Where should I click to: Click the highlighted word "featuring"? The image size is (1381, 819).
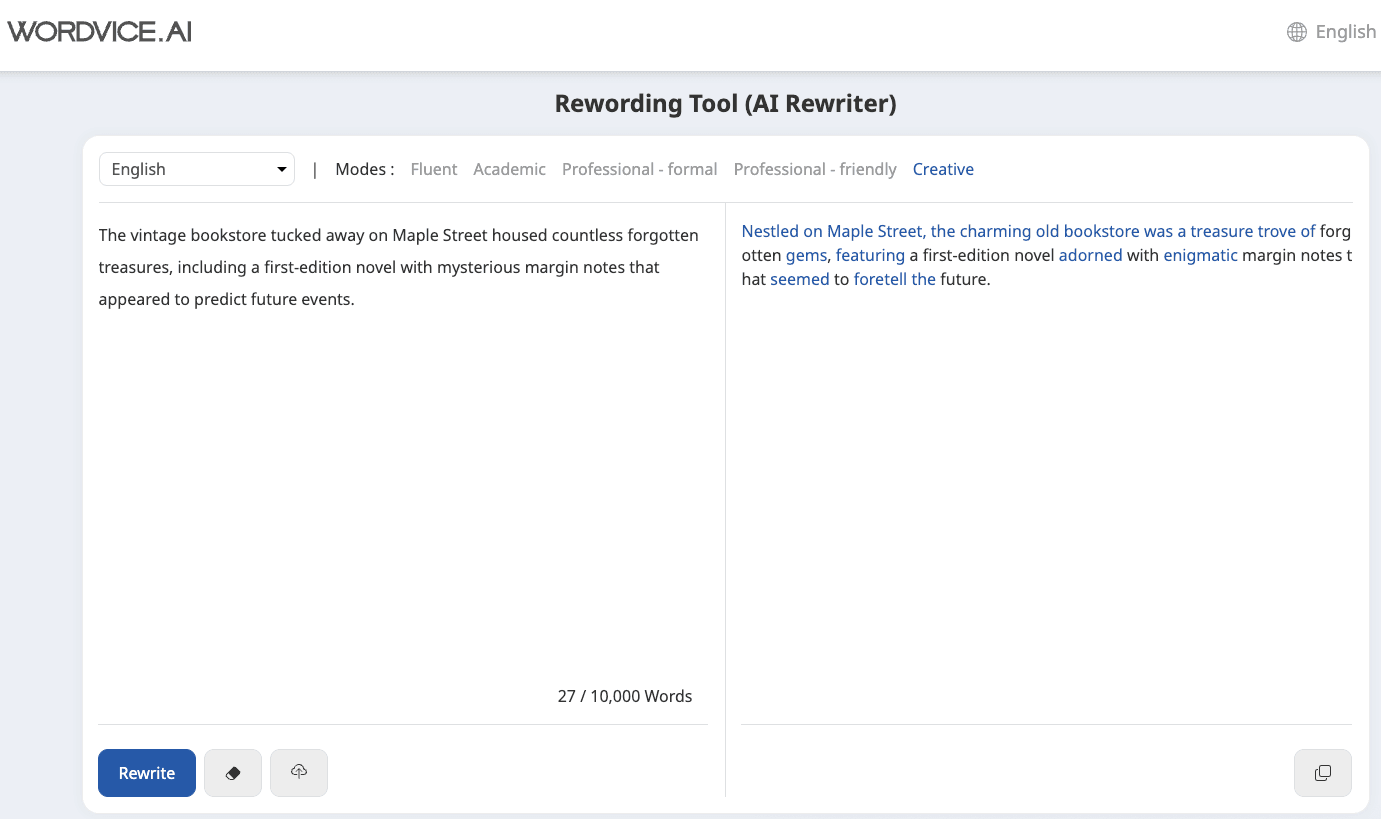[870, 255]
